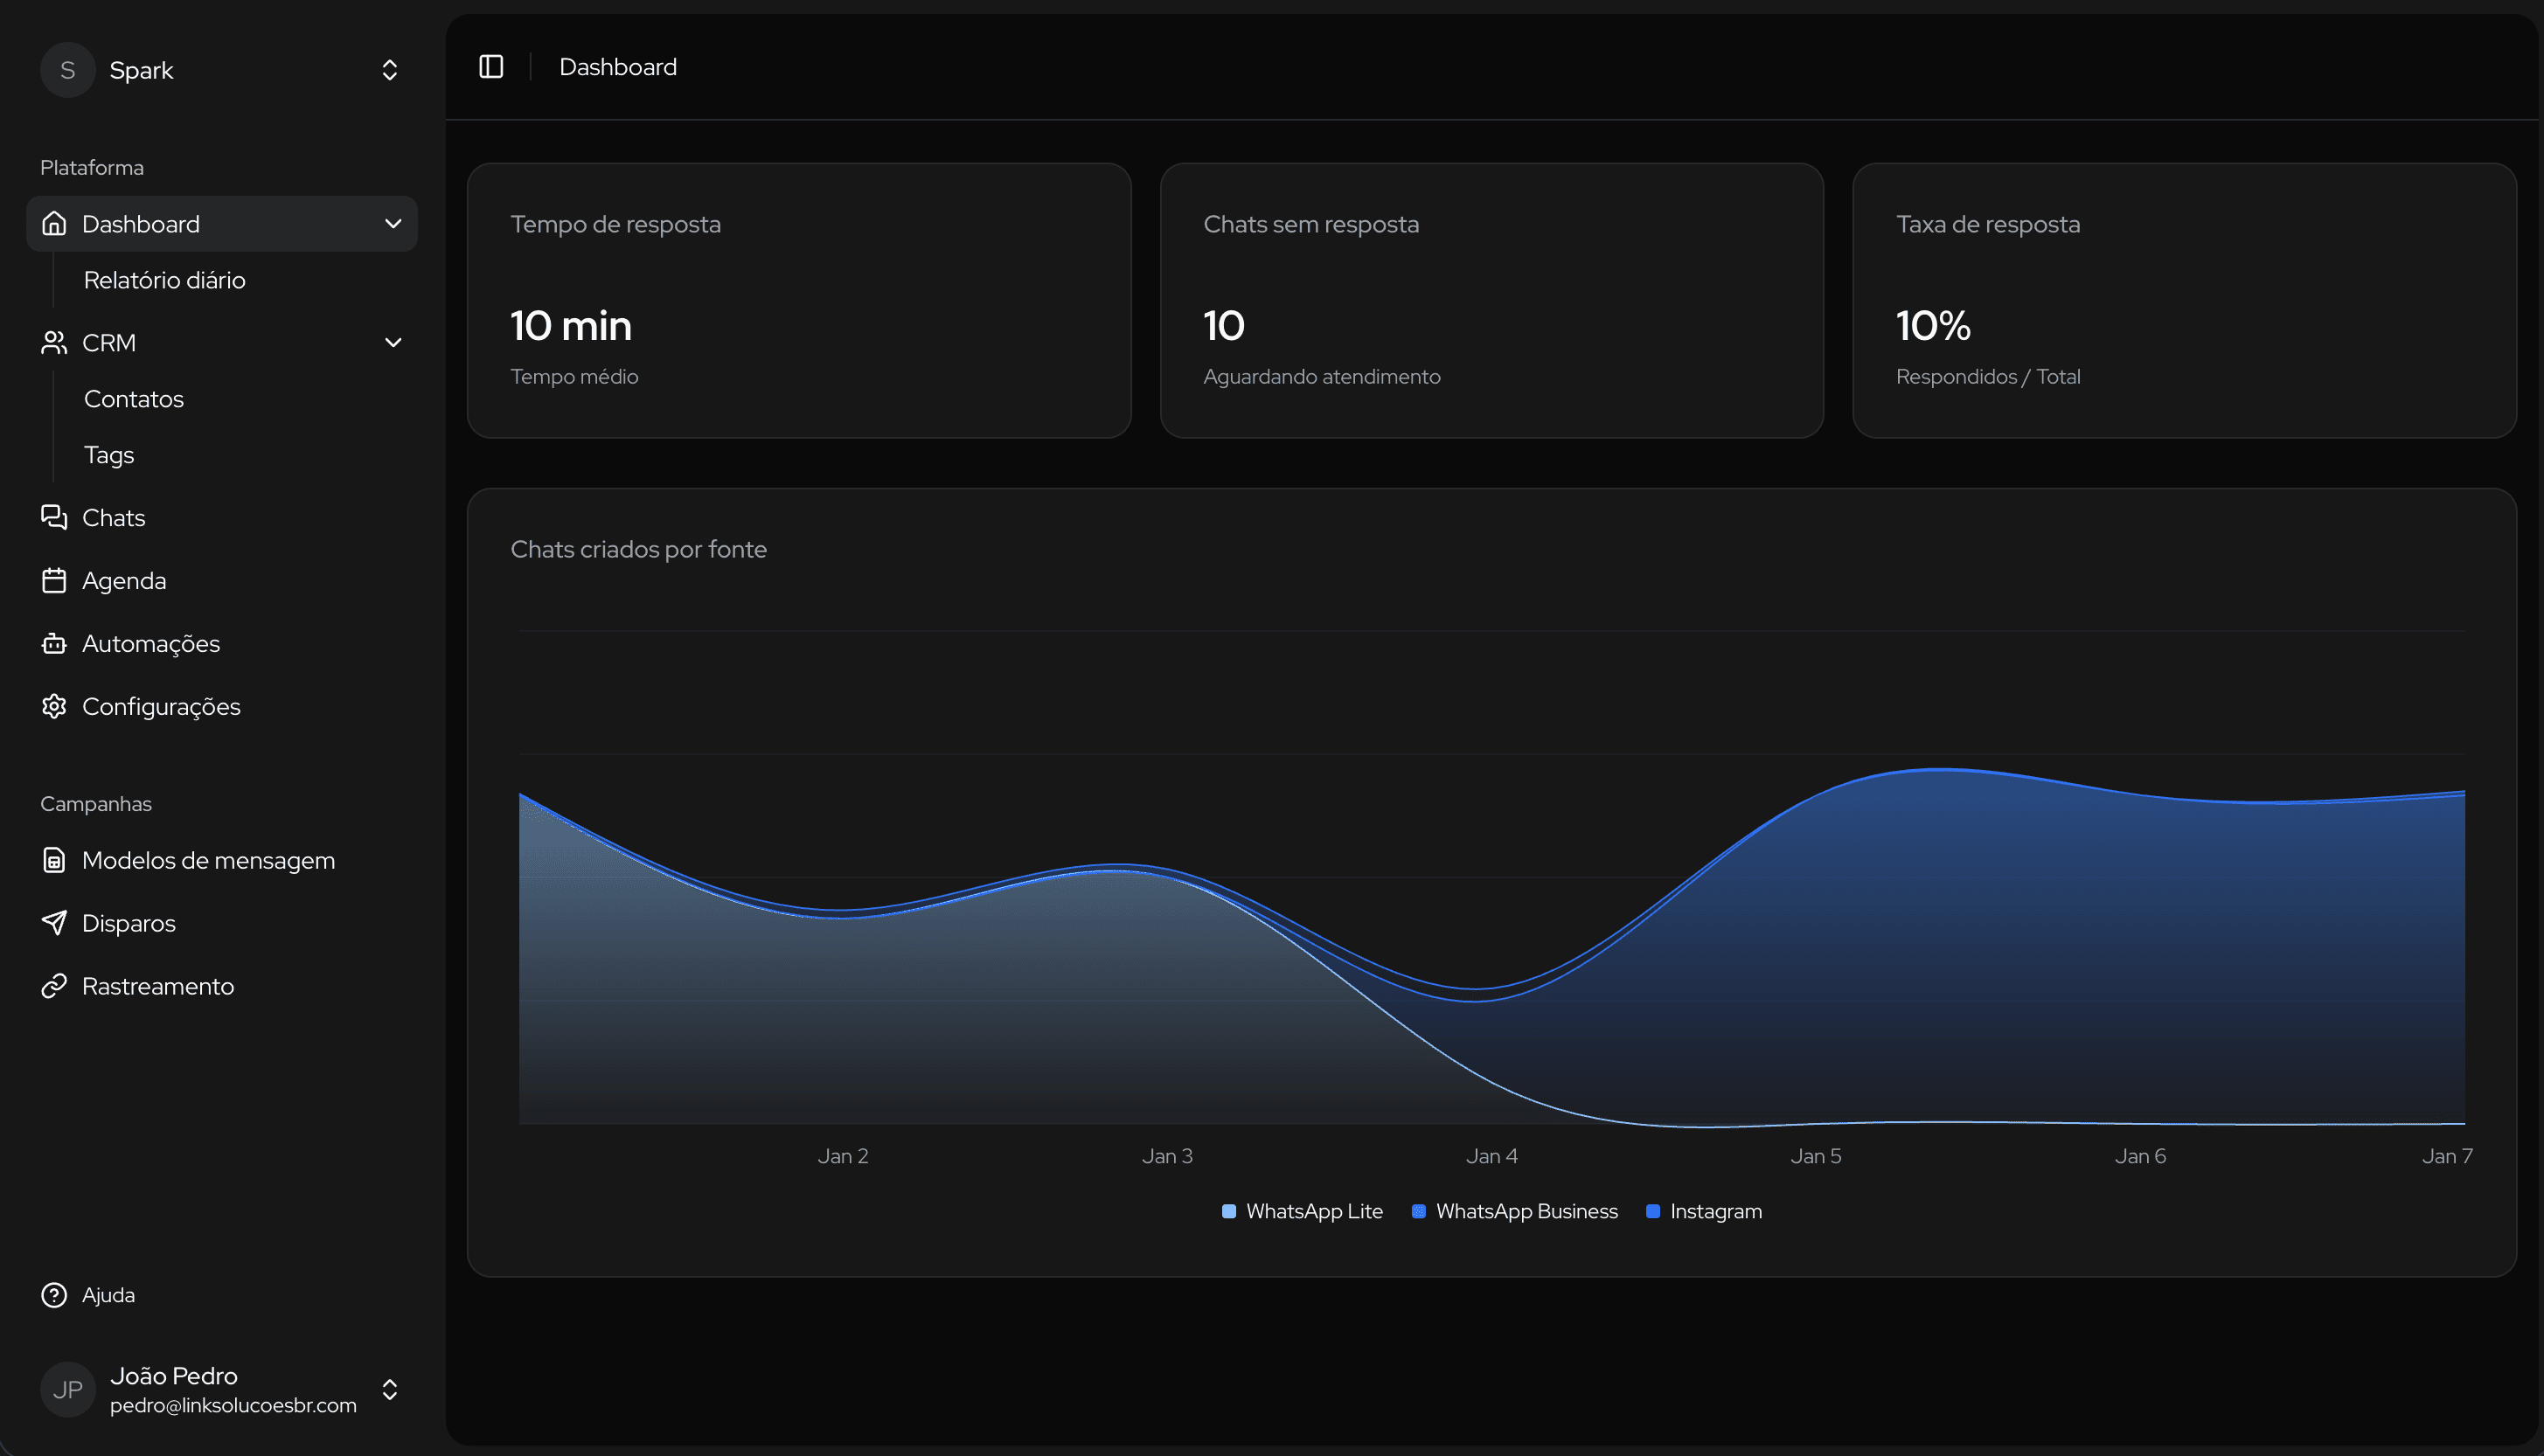Screen dimensions: 2544x1456
Task: Click the Dashboard breadcrumb title
Action: 618,67
